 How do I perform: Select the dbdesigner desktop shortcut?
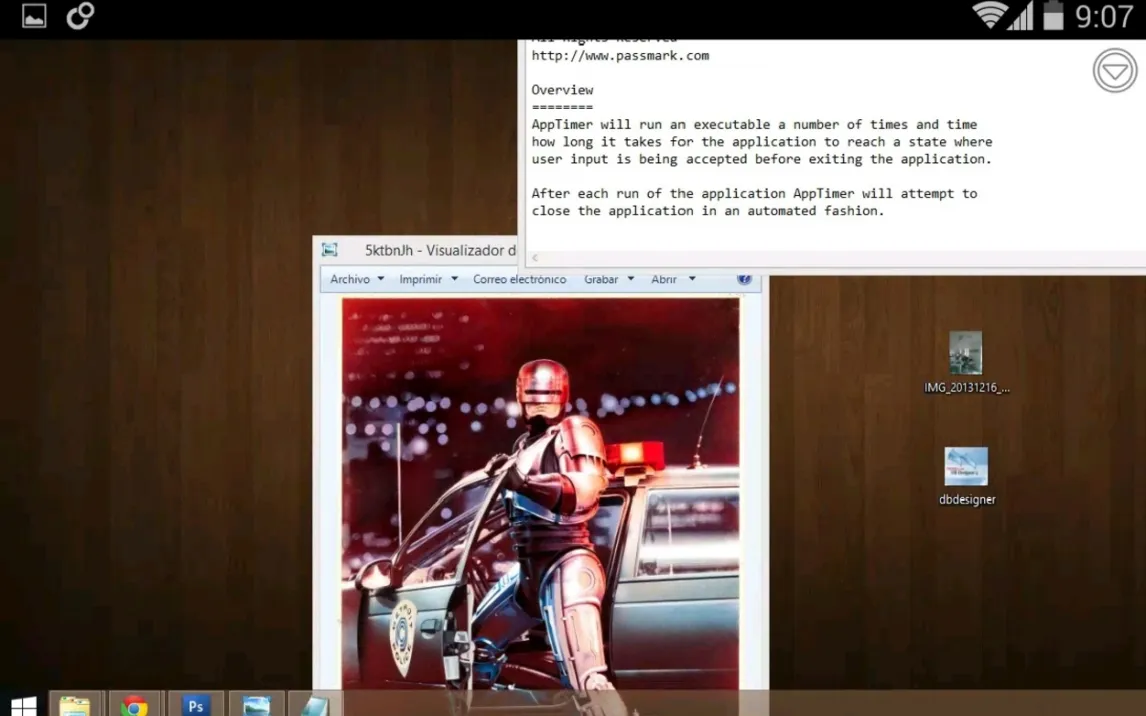[966, 476]
